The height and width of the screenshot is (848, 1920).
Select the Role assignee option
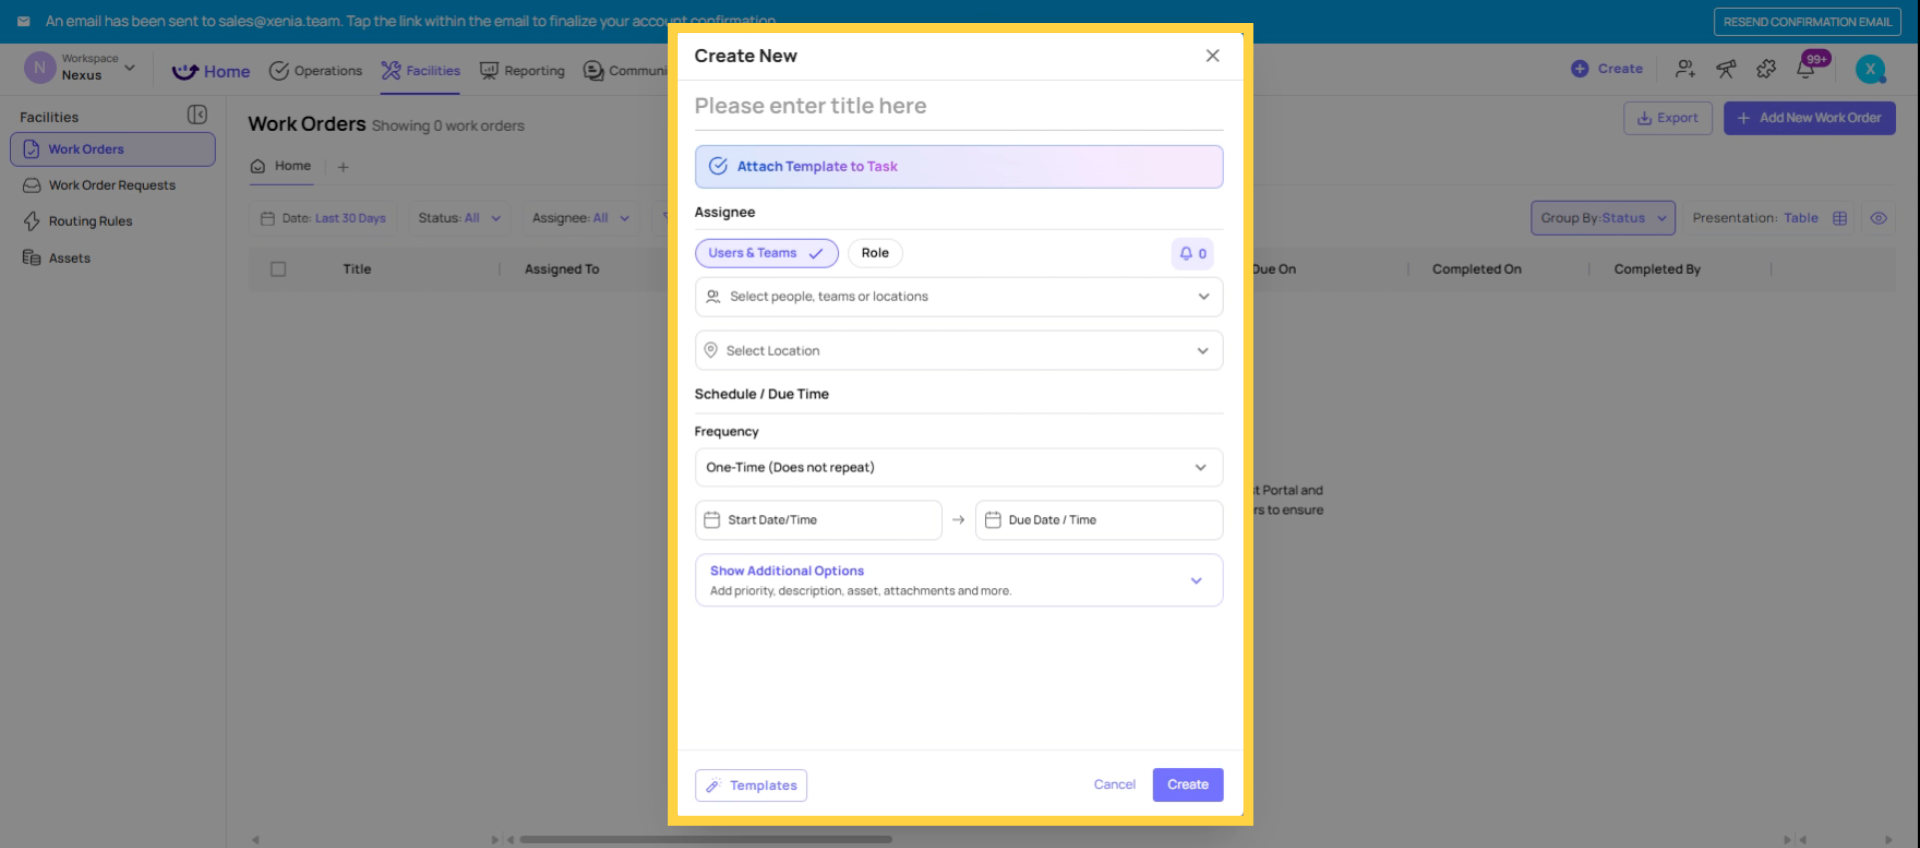pyautogui.click(x=875, y=253)
